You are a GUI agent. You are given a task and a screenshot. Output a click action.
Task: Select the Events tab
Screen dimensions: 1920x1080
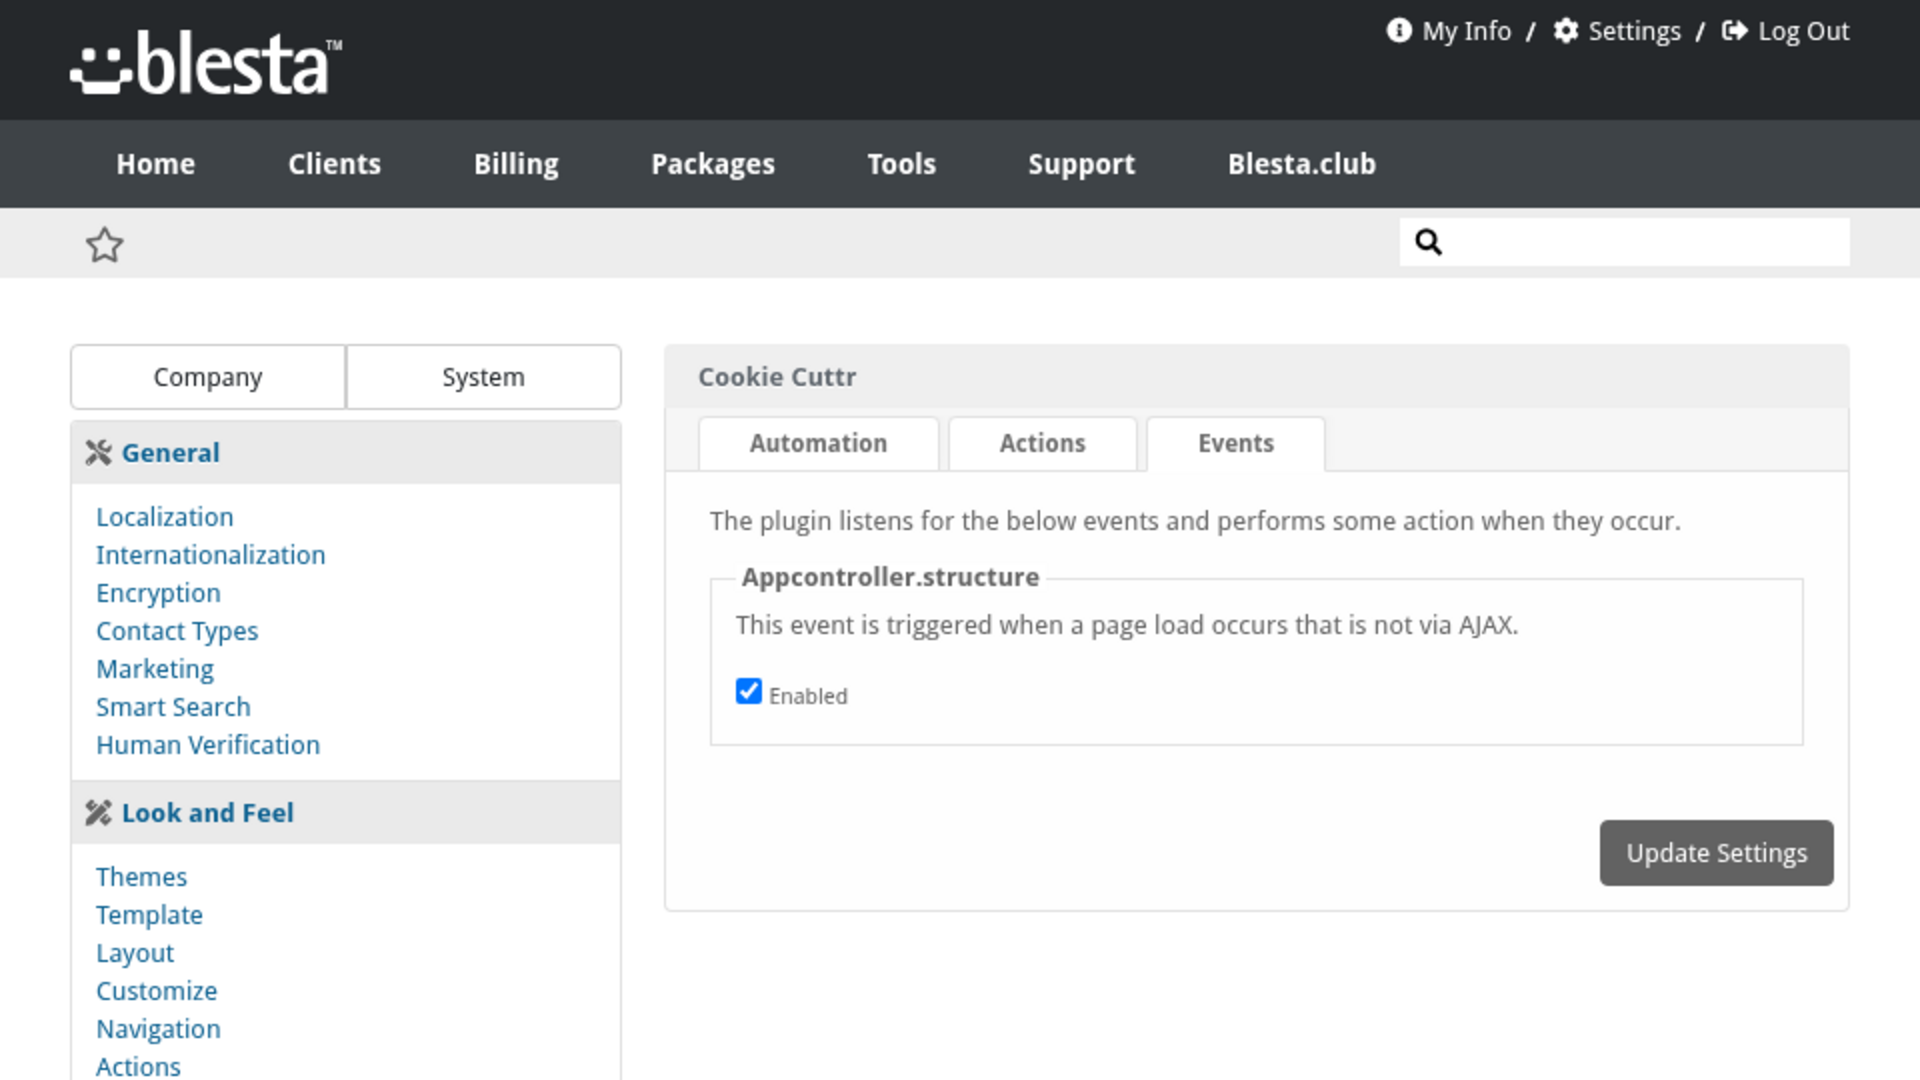[1236, 444]
